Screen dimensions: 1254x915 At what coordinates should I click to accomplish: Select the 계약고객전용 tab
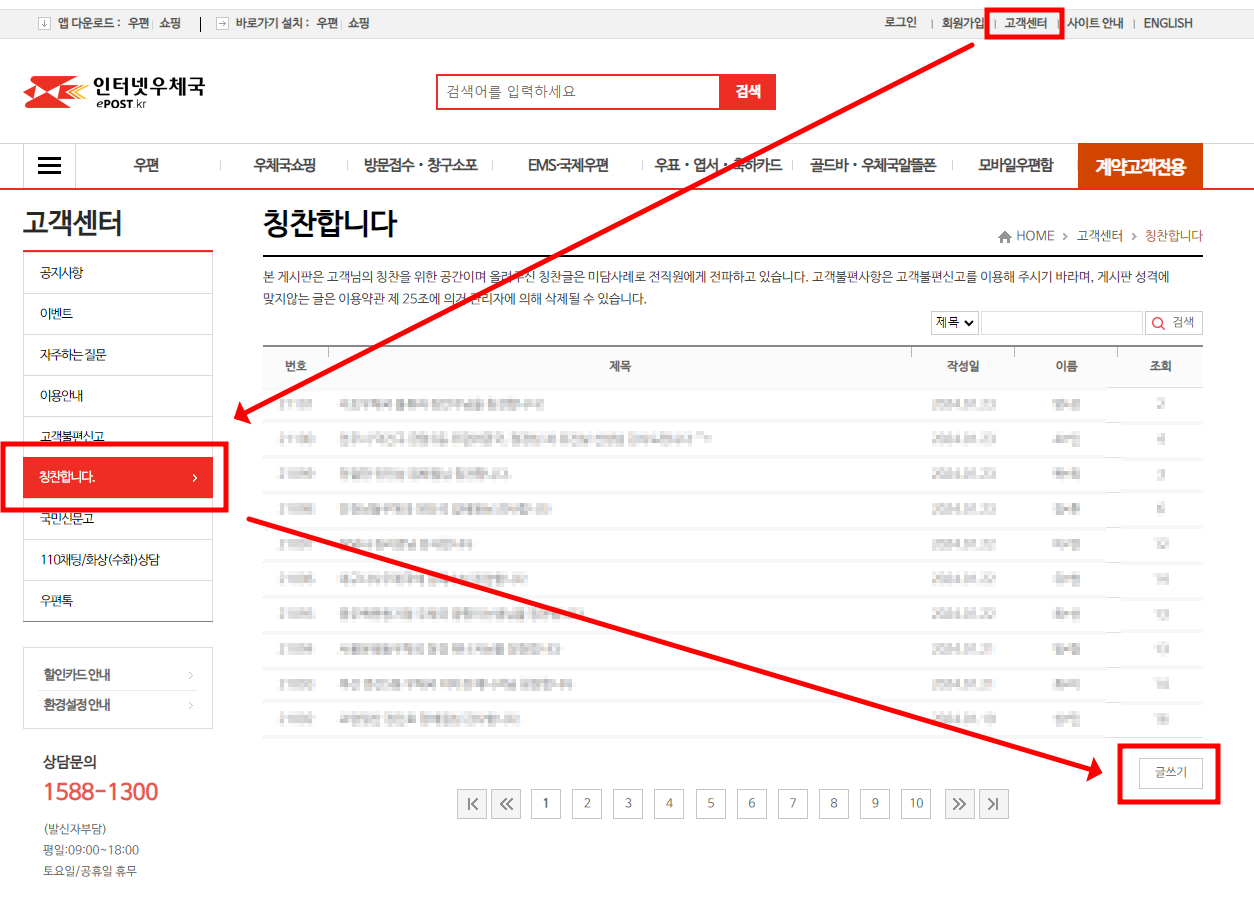click(1140, 165)
